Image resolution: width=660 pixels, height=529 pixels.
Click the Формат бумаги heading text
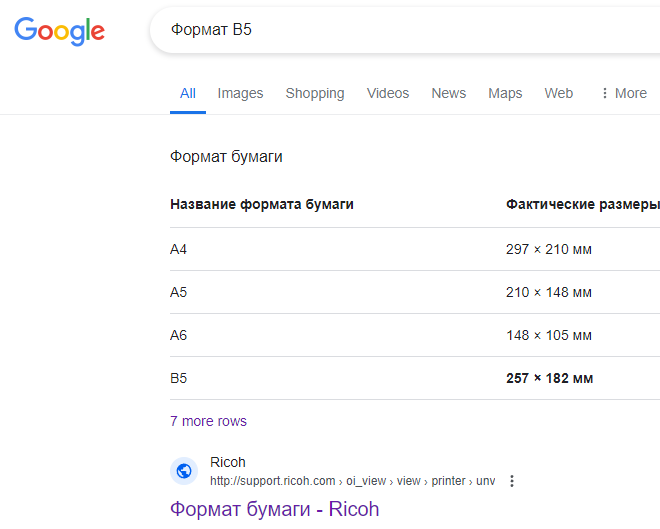pyautogui.click(x=226, y=157)
